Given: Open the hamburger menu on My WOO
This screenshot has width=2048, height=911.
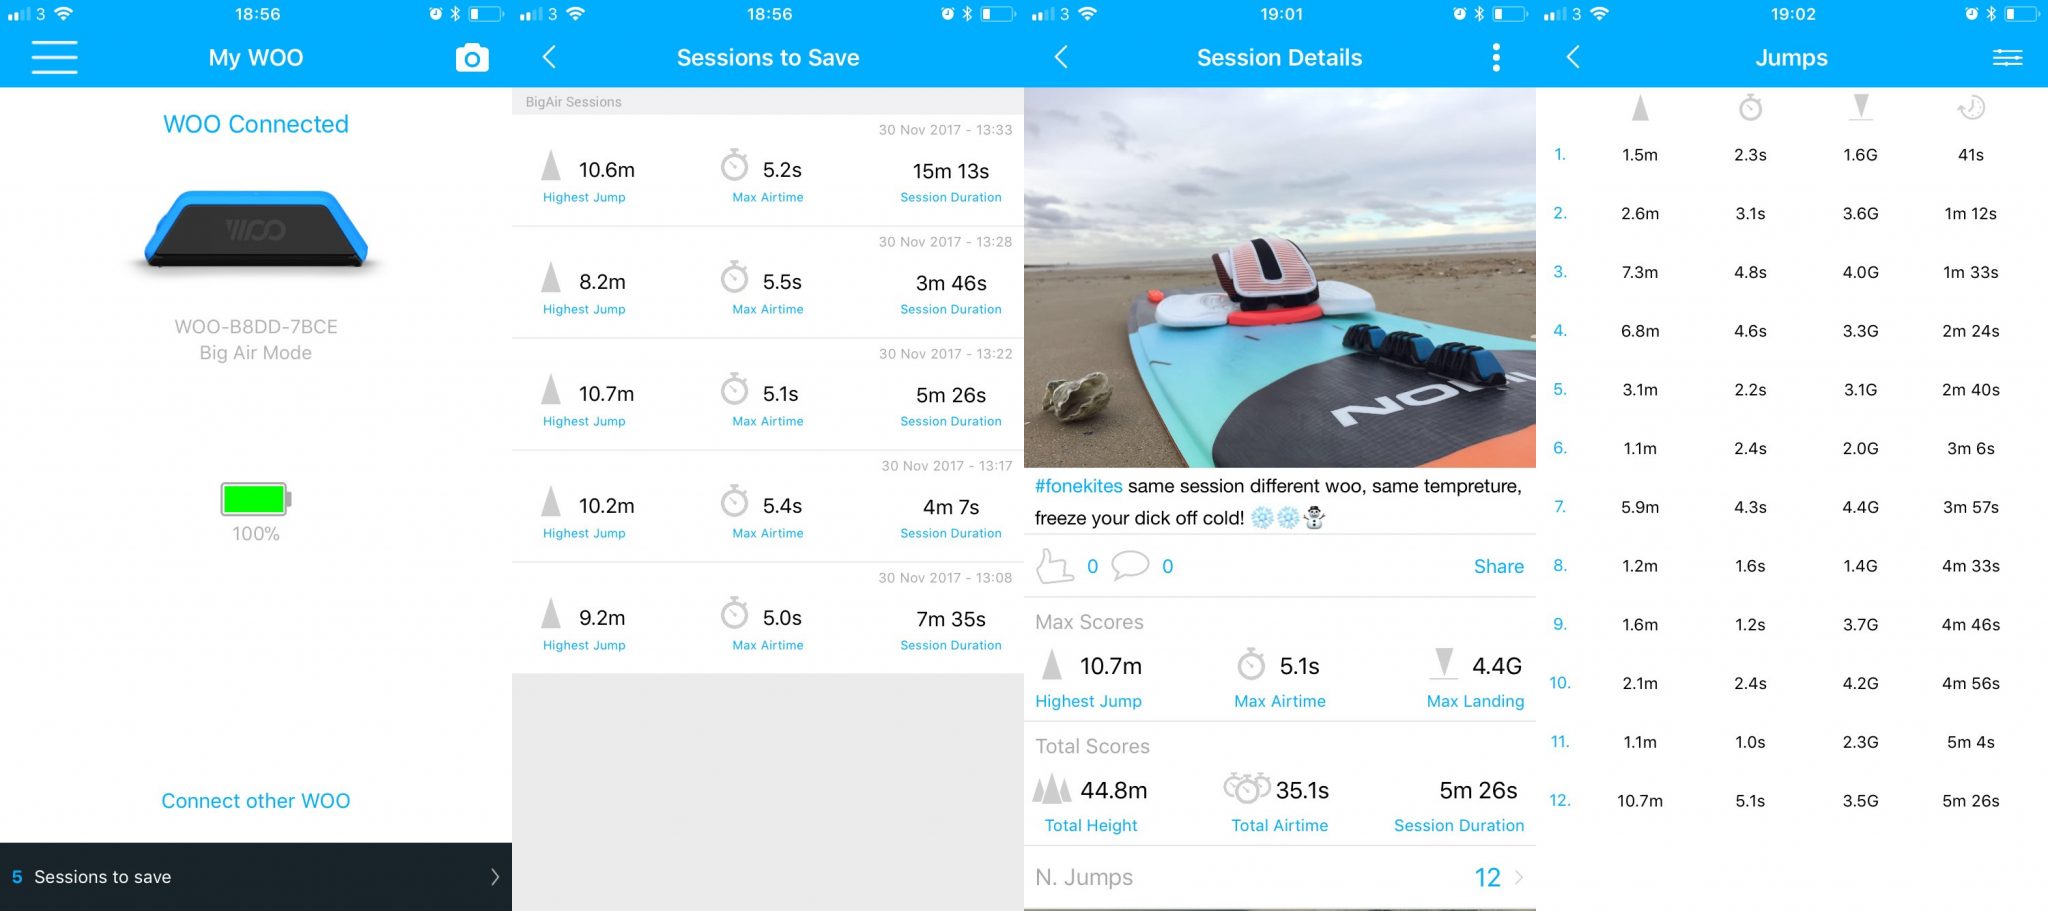Looking at the screenshot, I should 54,57.
